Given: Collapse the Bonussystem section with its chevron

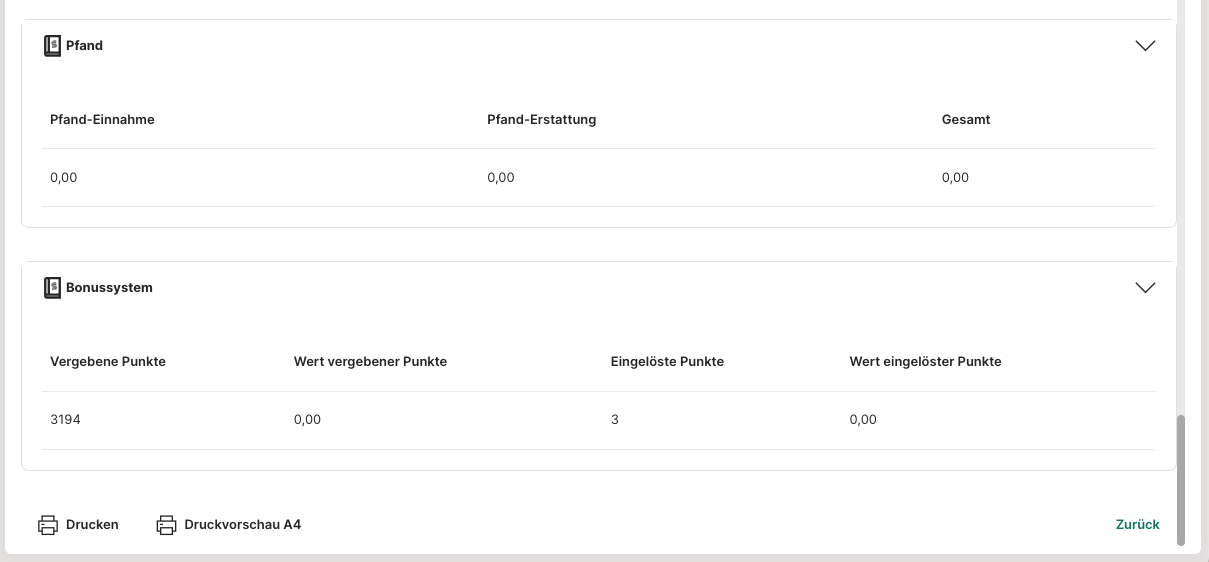Looking at the screenshot, I should click(x=1145, y=288).
